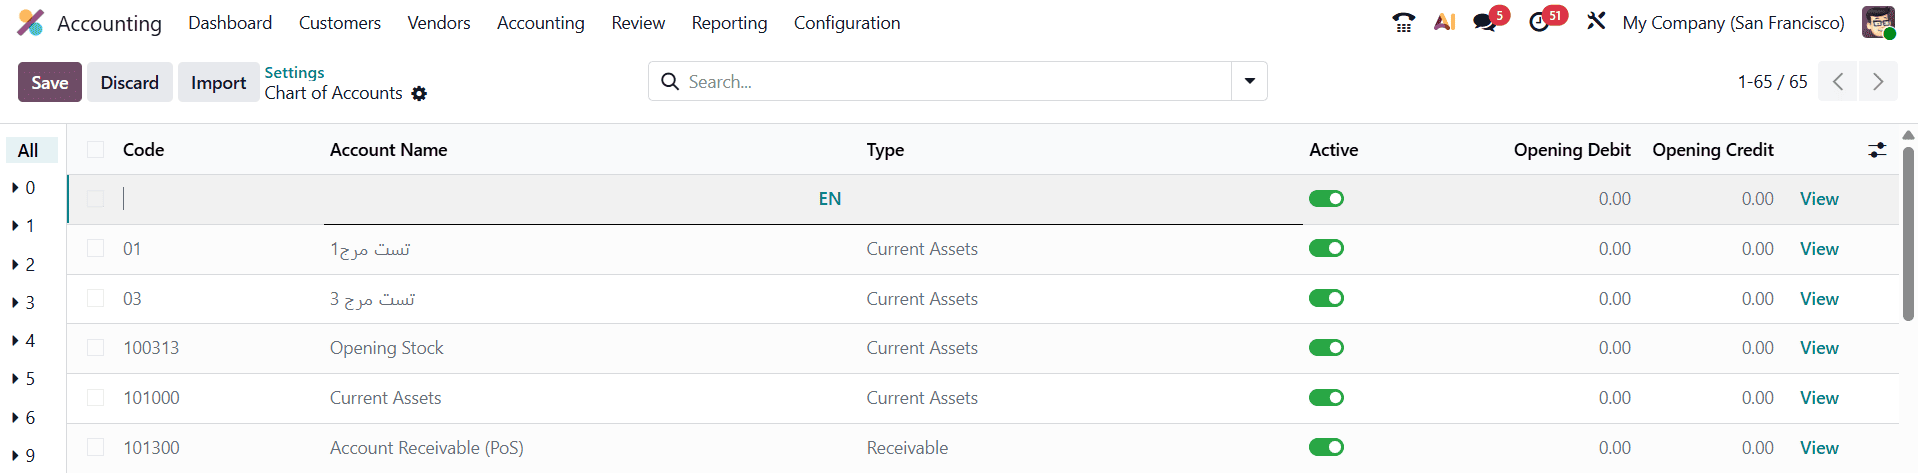Toggle Active for account 101000
1918x473 pixels.
click(x=1326, y=397)
